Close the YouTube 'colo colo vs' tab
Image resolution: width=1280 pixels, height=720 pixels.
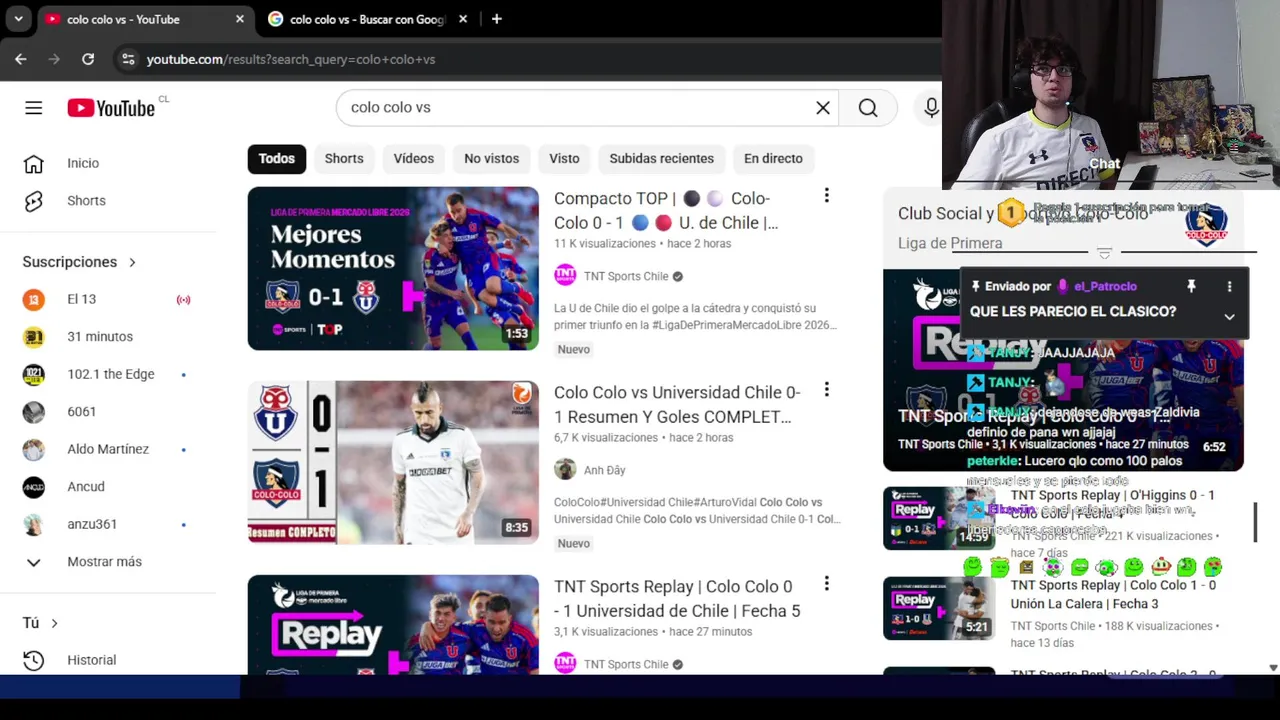pyautogui.click(x=240, y=19)
